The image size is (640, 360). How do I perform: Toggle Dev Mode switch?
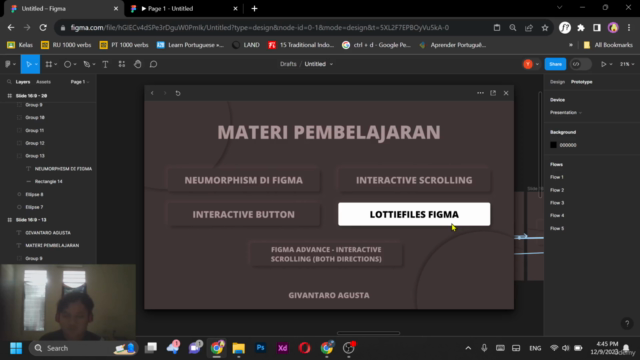click(581, 64)
